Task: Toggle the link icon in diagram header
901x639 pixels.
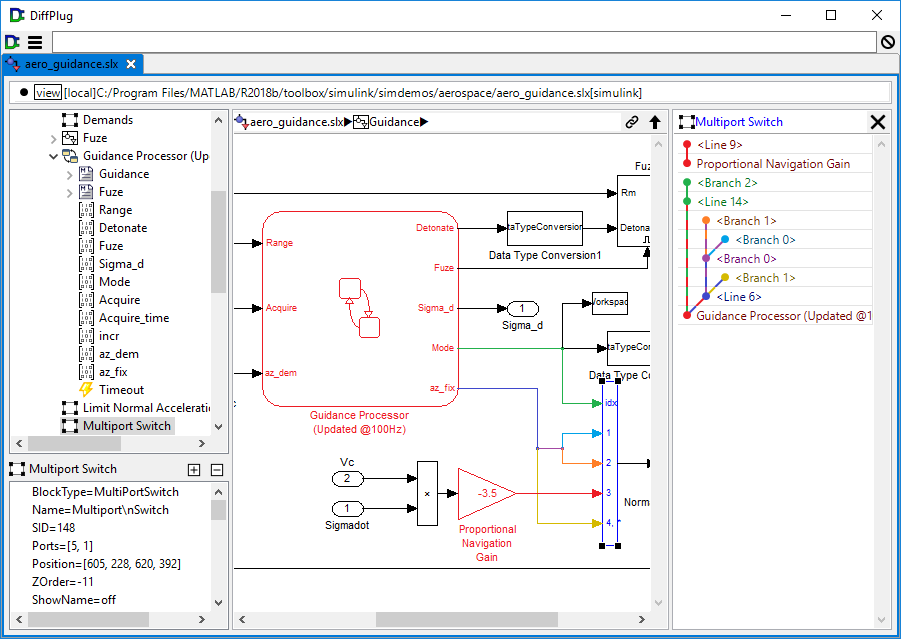Action: (632, 122)
